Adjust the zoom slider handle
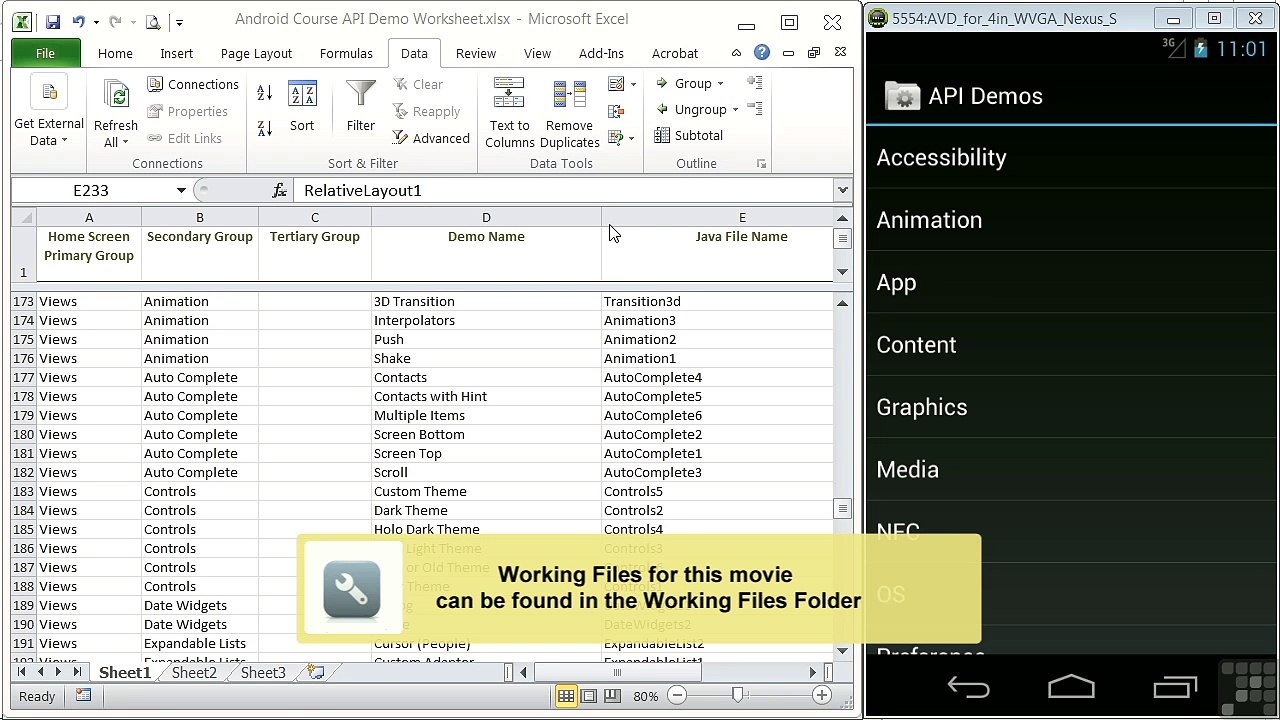 pyautogui.click(x=738, y=695)
